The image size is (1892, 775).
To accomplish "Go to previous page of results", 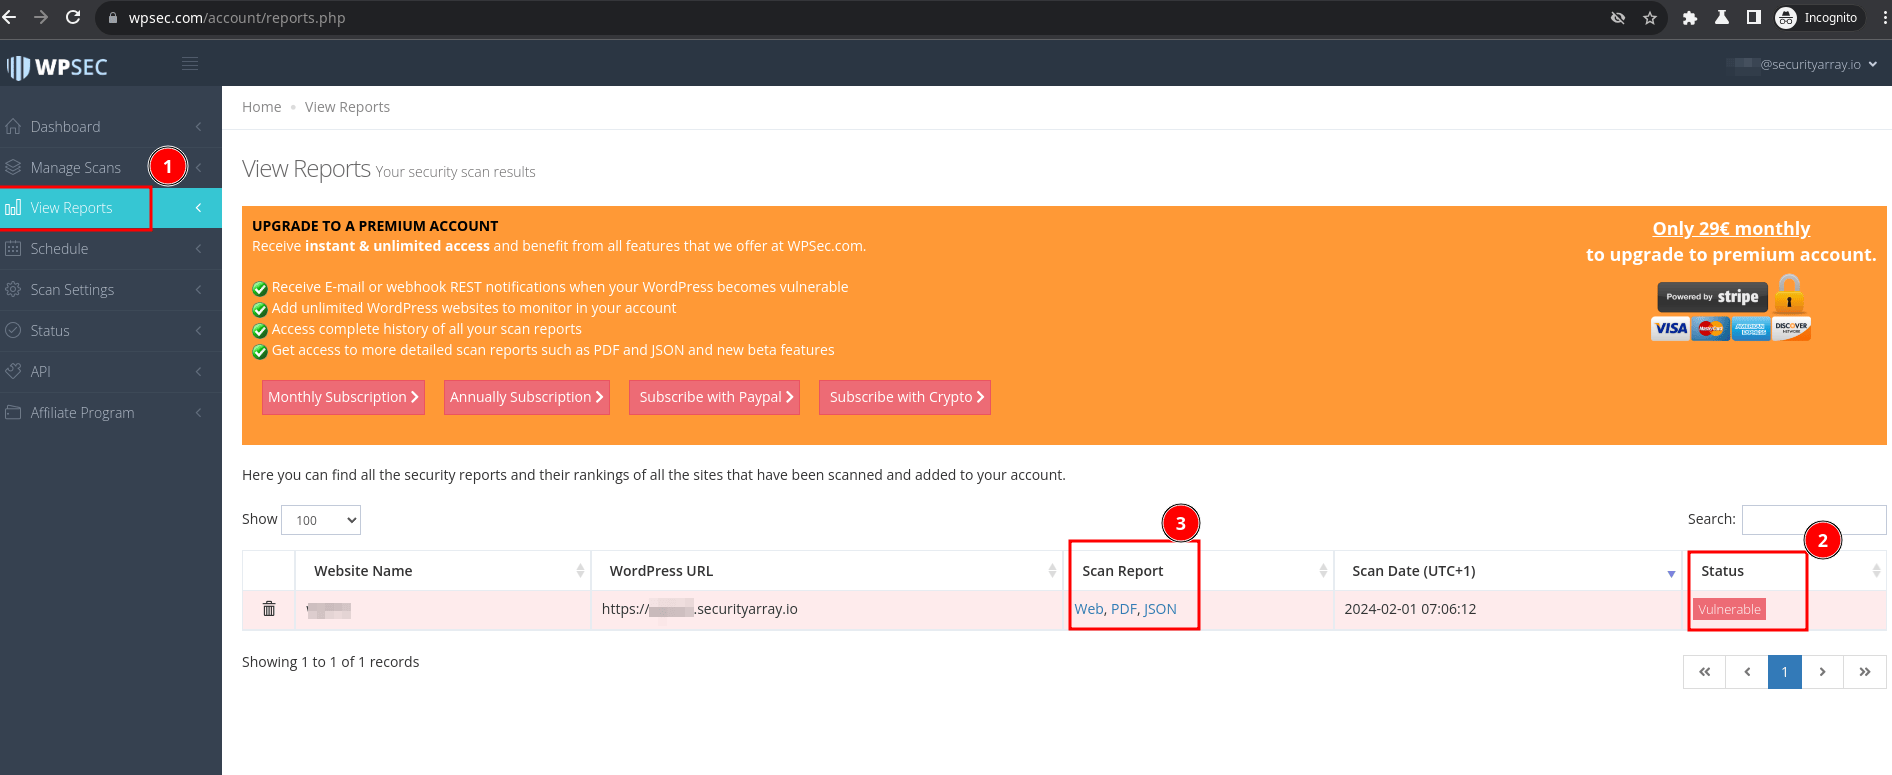I will tap(1747, 672).
